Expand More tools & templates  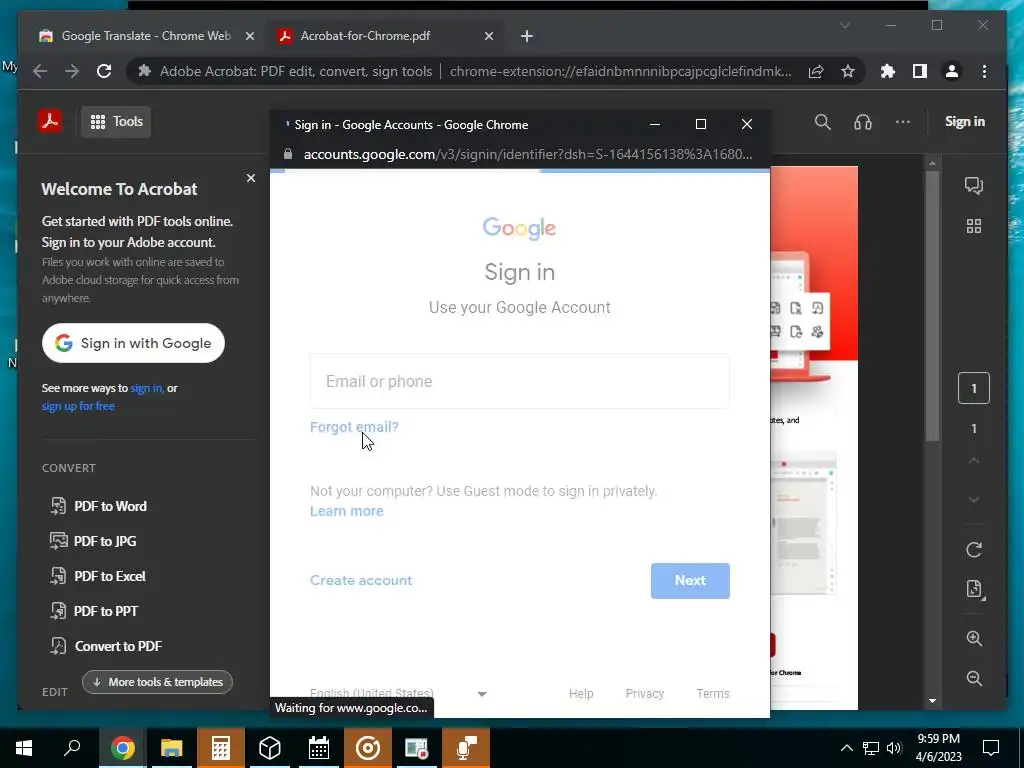click(157, 682)
